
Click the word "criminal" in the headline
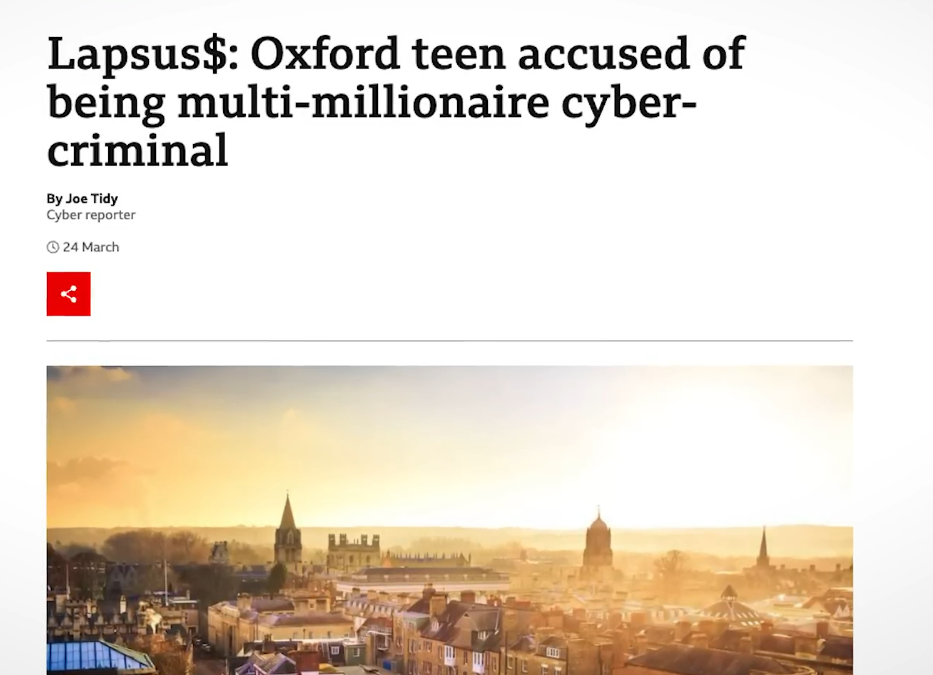[x=137, y=148]
